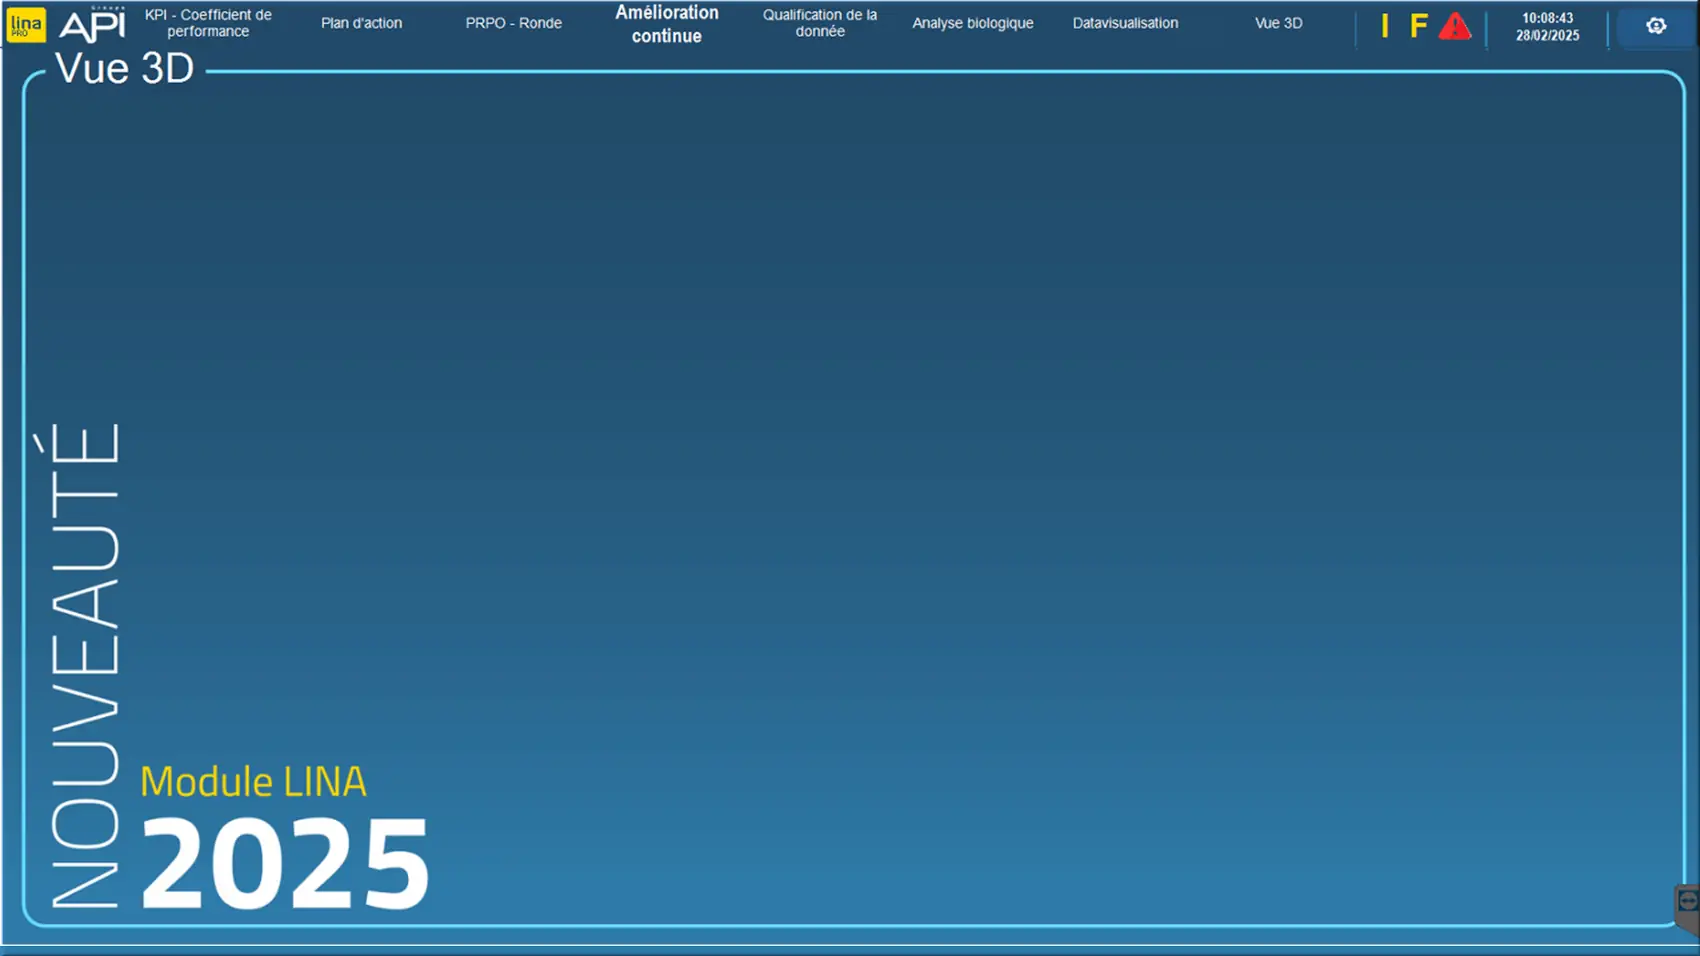Navigate to Analyse biologique tab
The width and height of the screenshot is (1700, 956).
(x=972, y=23)
